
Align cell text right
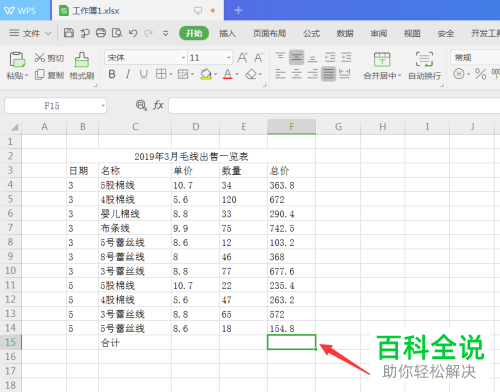[x=312, y=74]
